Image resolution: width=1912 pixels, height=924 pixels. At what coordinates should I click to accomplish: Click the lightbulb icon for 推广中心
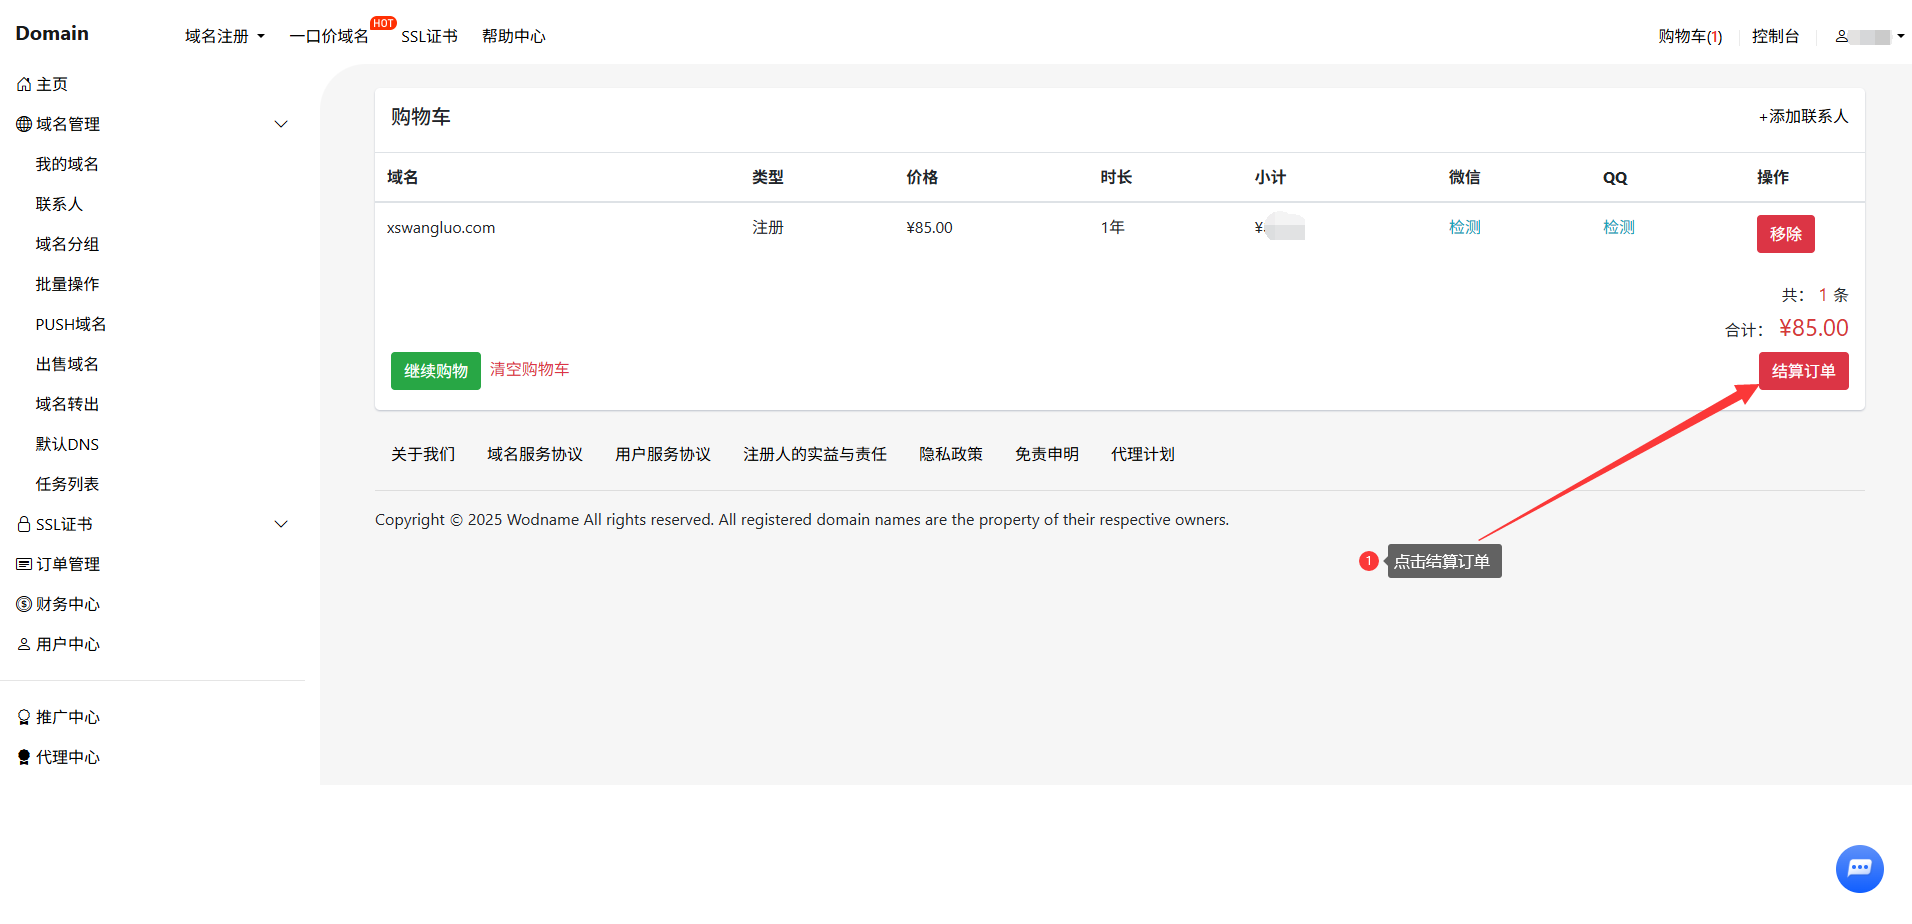coord(24,718)
